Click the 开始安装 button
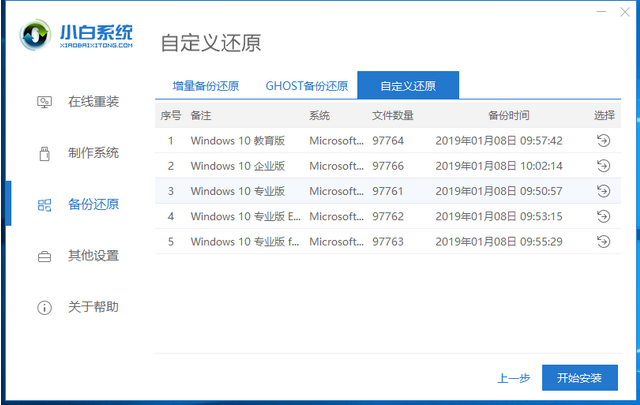 pyautogui.click(x=580, y=378)
